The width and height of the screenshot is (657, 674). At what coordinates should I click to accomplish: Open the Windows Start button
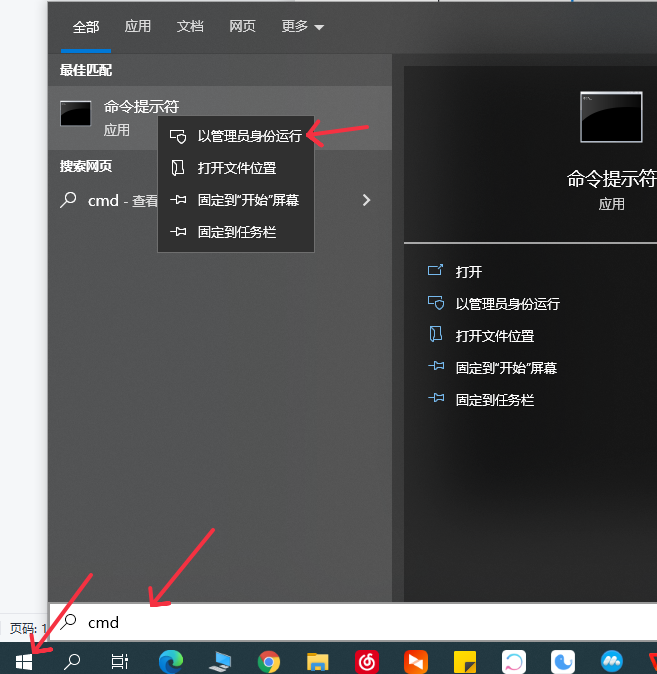(24, 662)
